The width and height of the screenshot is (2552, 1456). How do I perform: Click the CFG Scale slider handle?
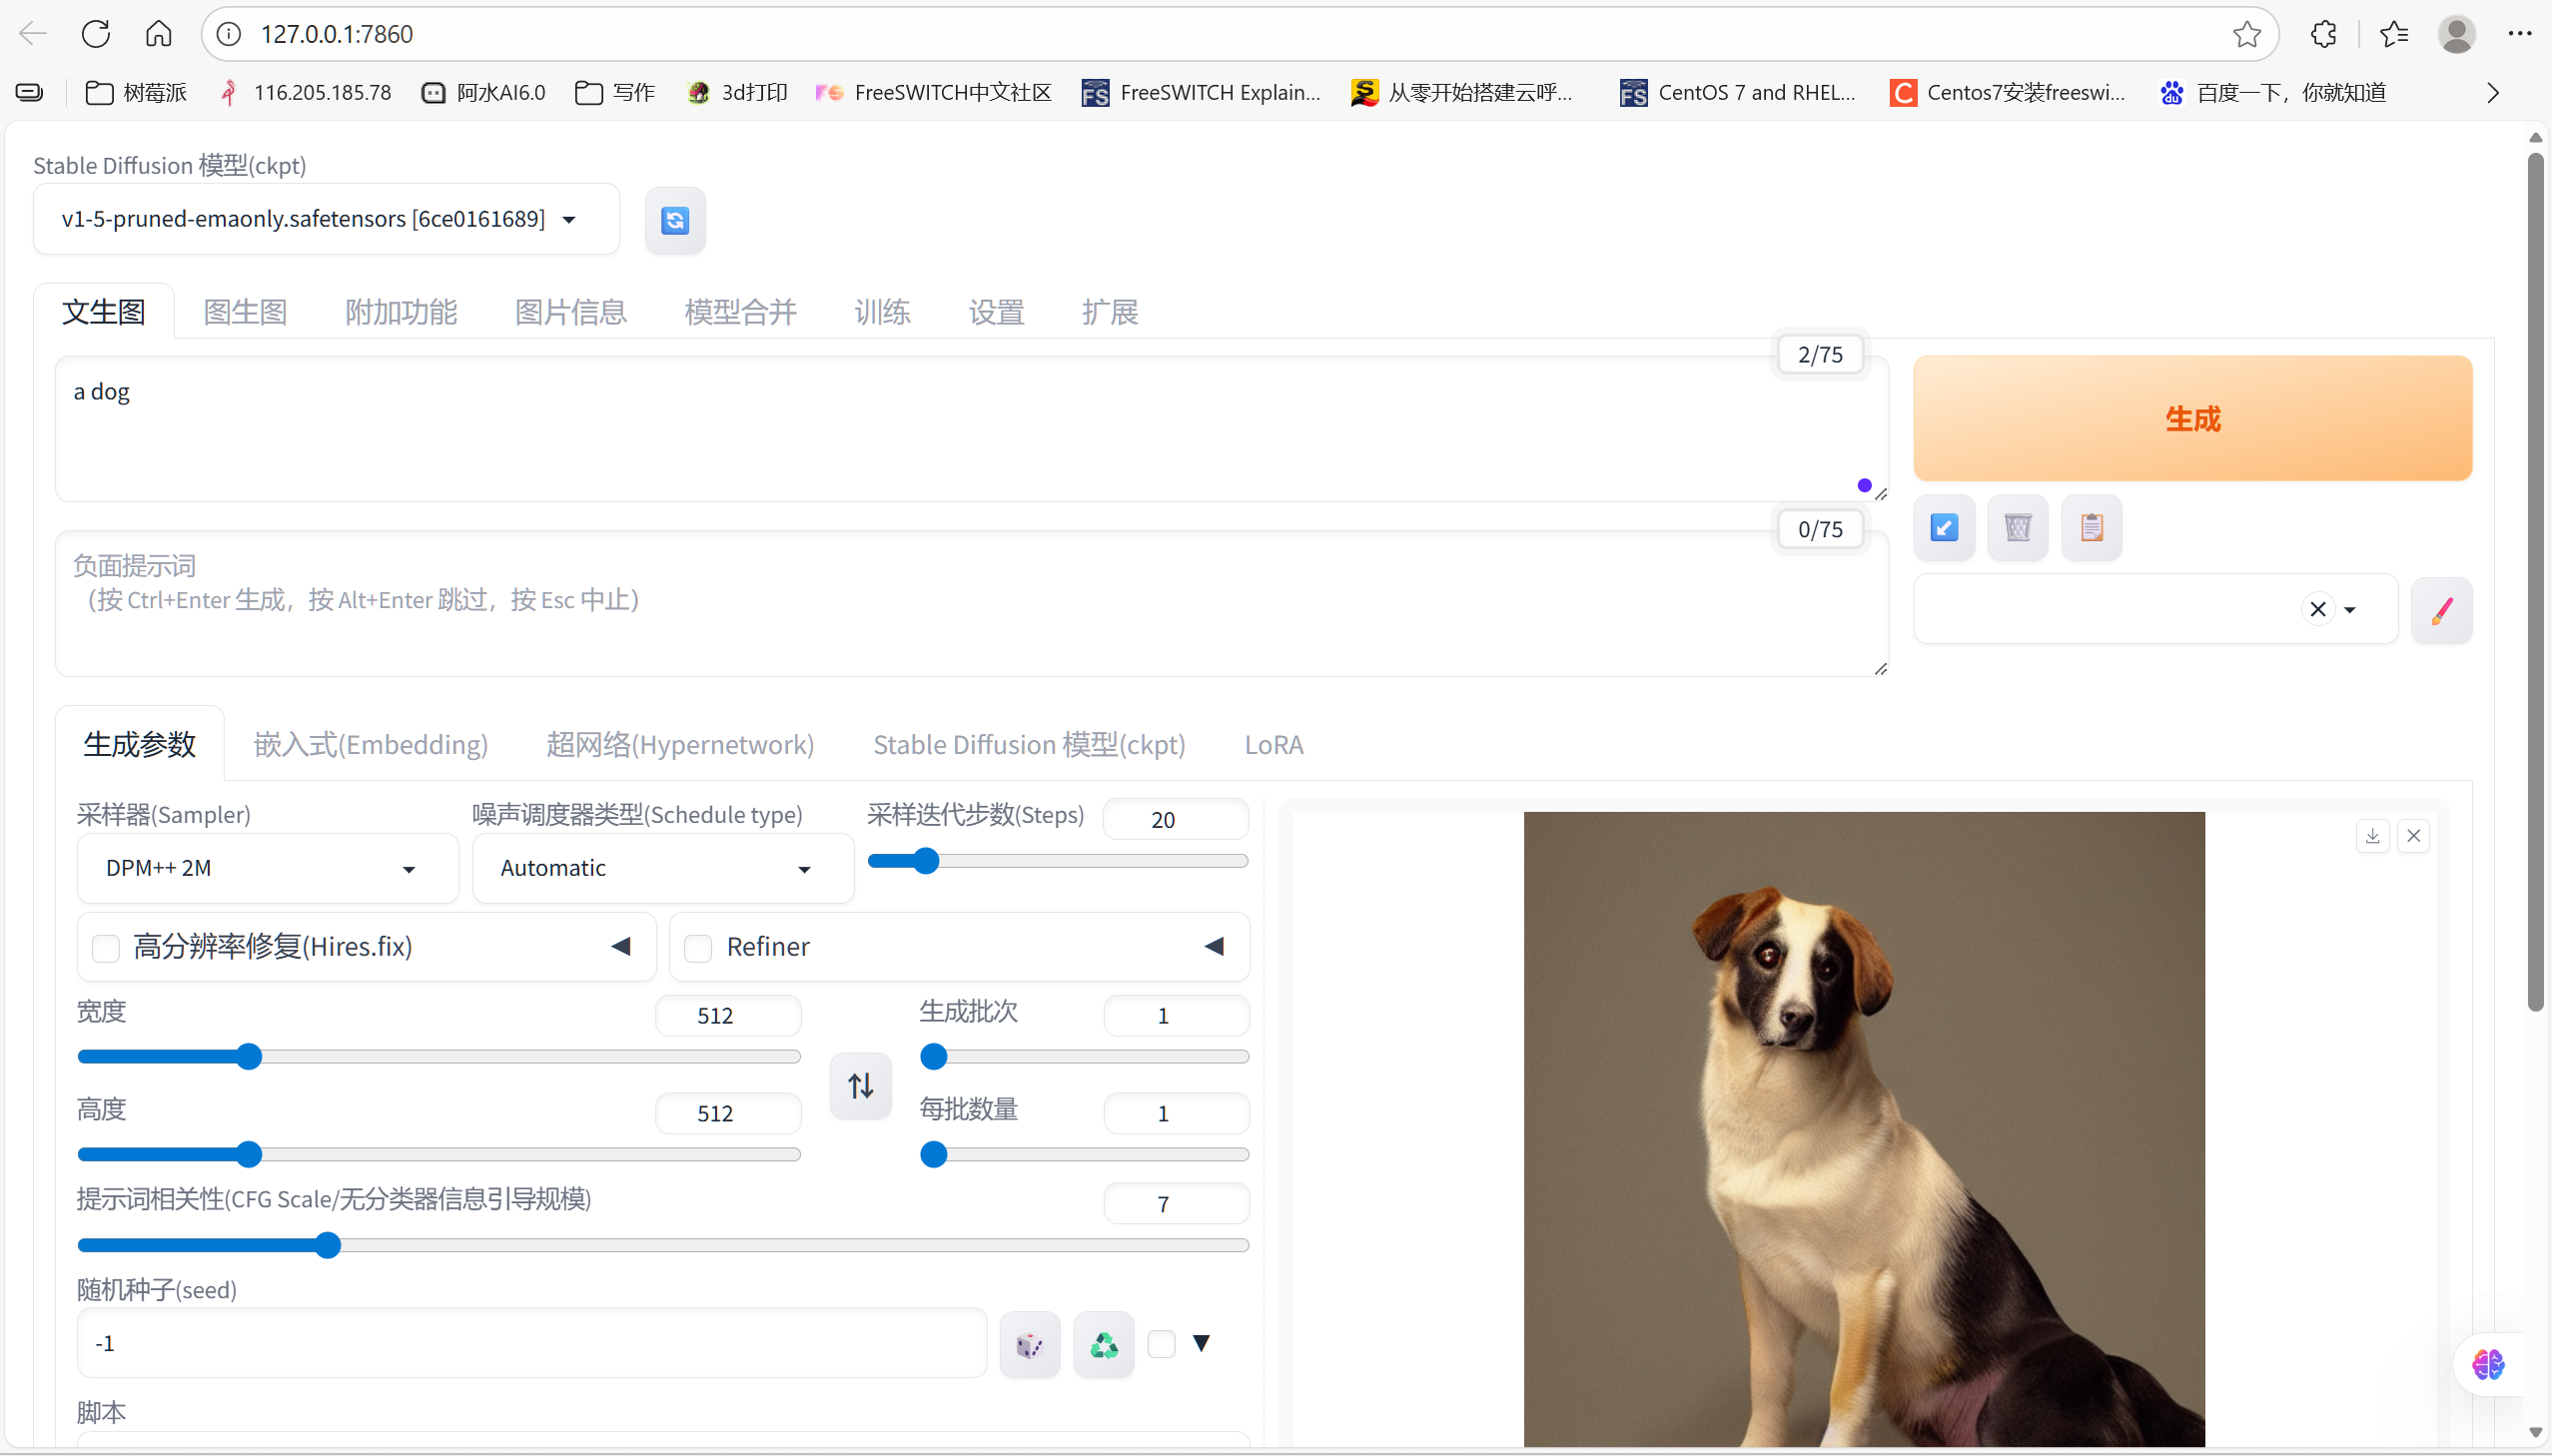click(327, 1245)
